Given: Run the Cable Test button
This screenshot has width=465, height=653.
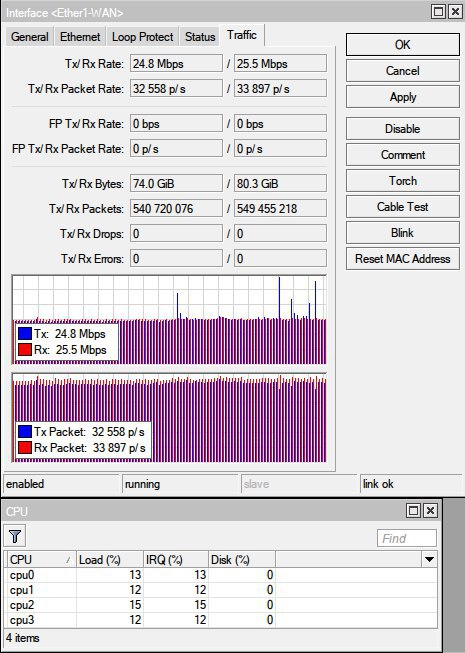Looking at the screenshot, I should click(x=403, y=207).
